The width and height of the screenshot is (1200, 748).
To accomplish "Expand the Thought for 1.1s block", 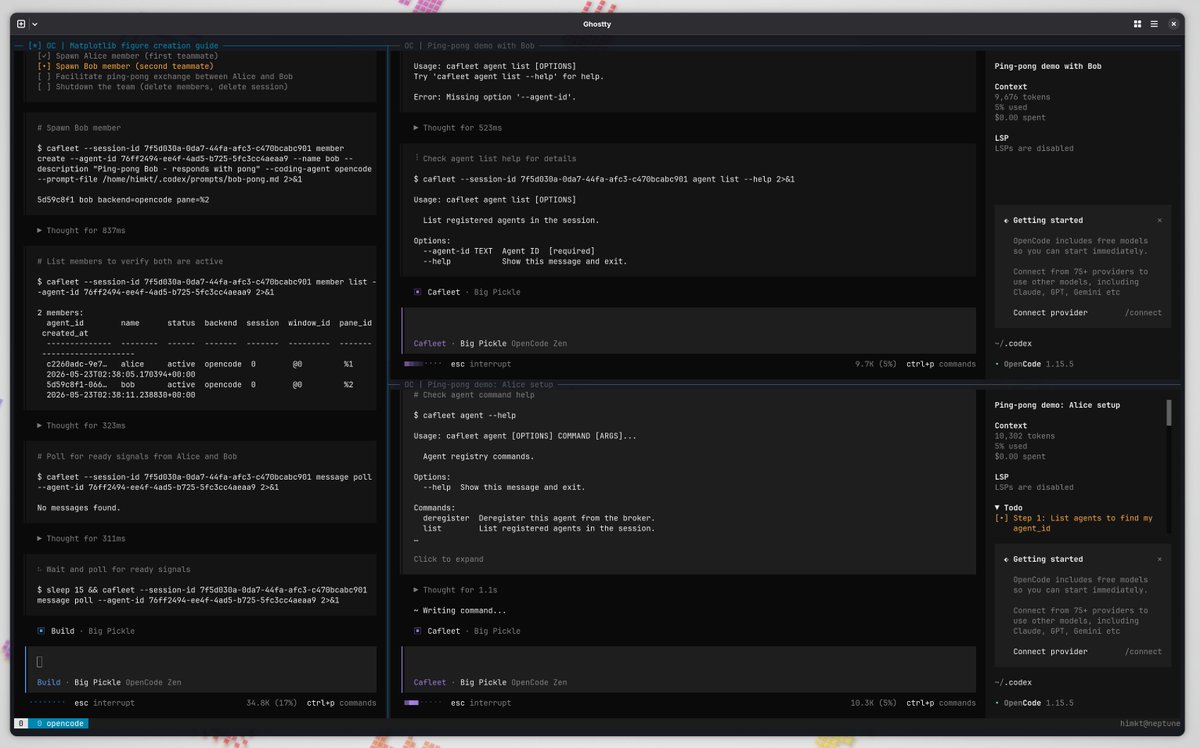I will [x=456, y=590].
